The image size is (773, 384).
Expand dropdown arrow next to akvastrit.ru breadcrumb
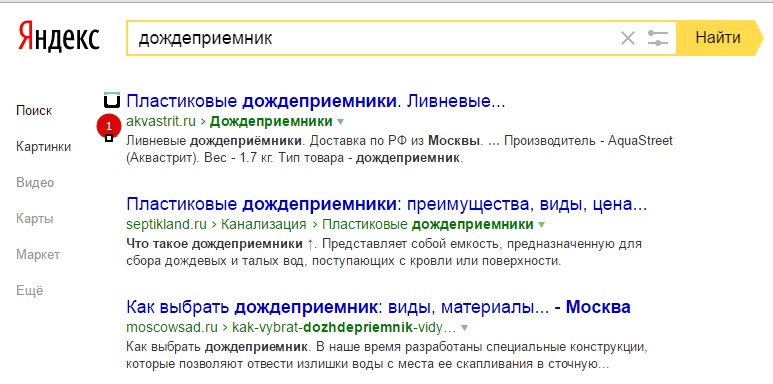[x=340, y=122]
